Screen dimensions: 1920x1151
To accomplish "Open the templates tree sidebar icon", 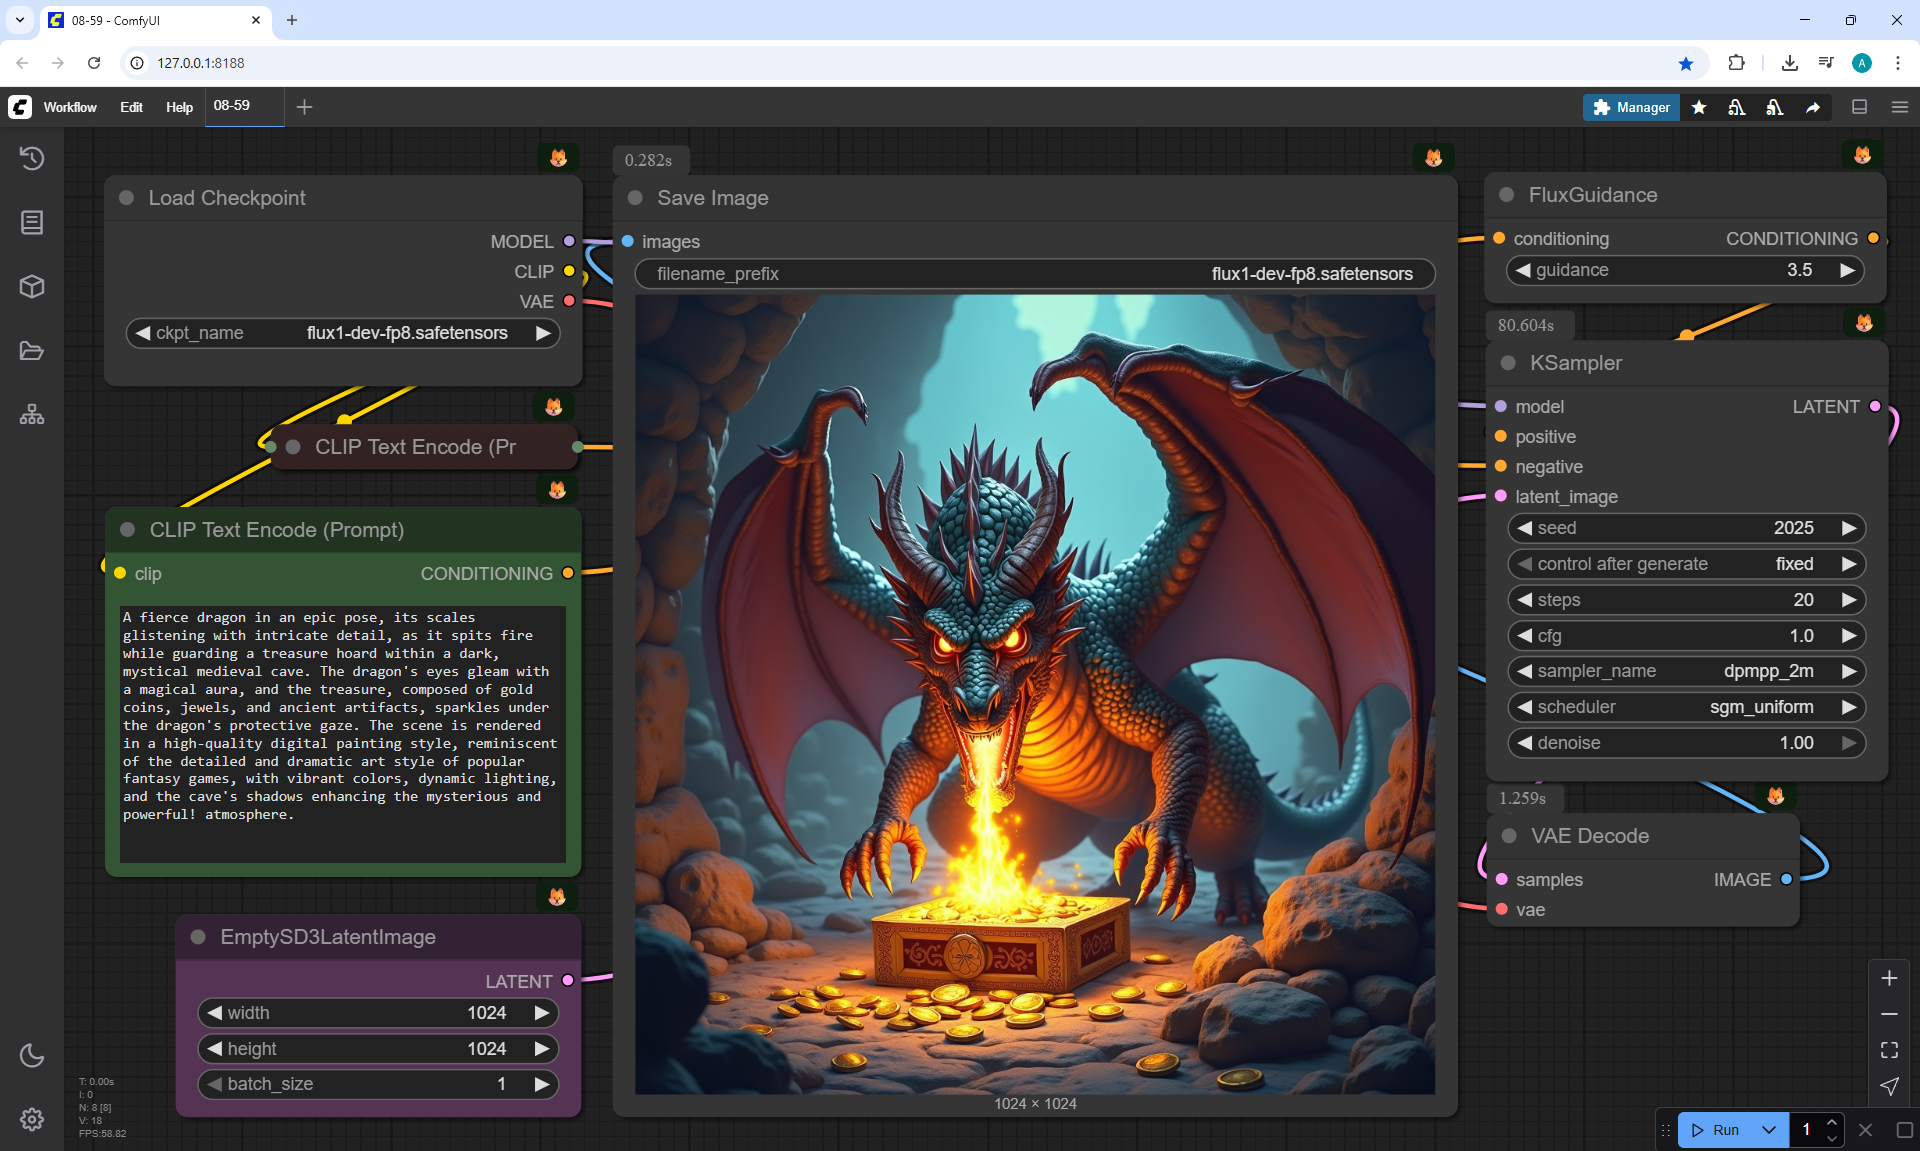I will (x=32, y=414).
